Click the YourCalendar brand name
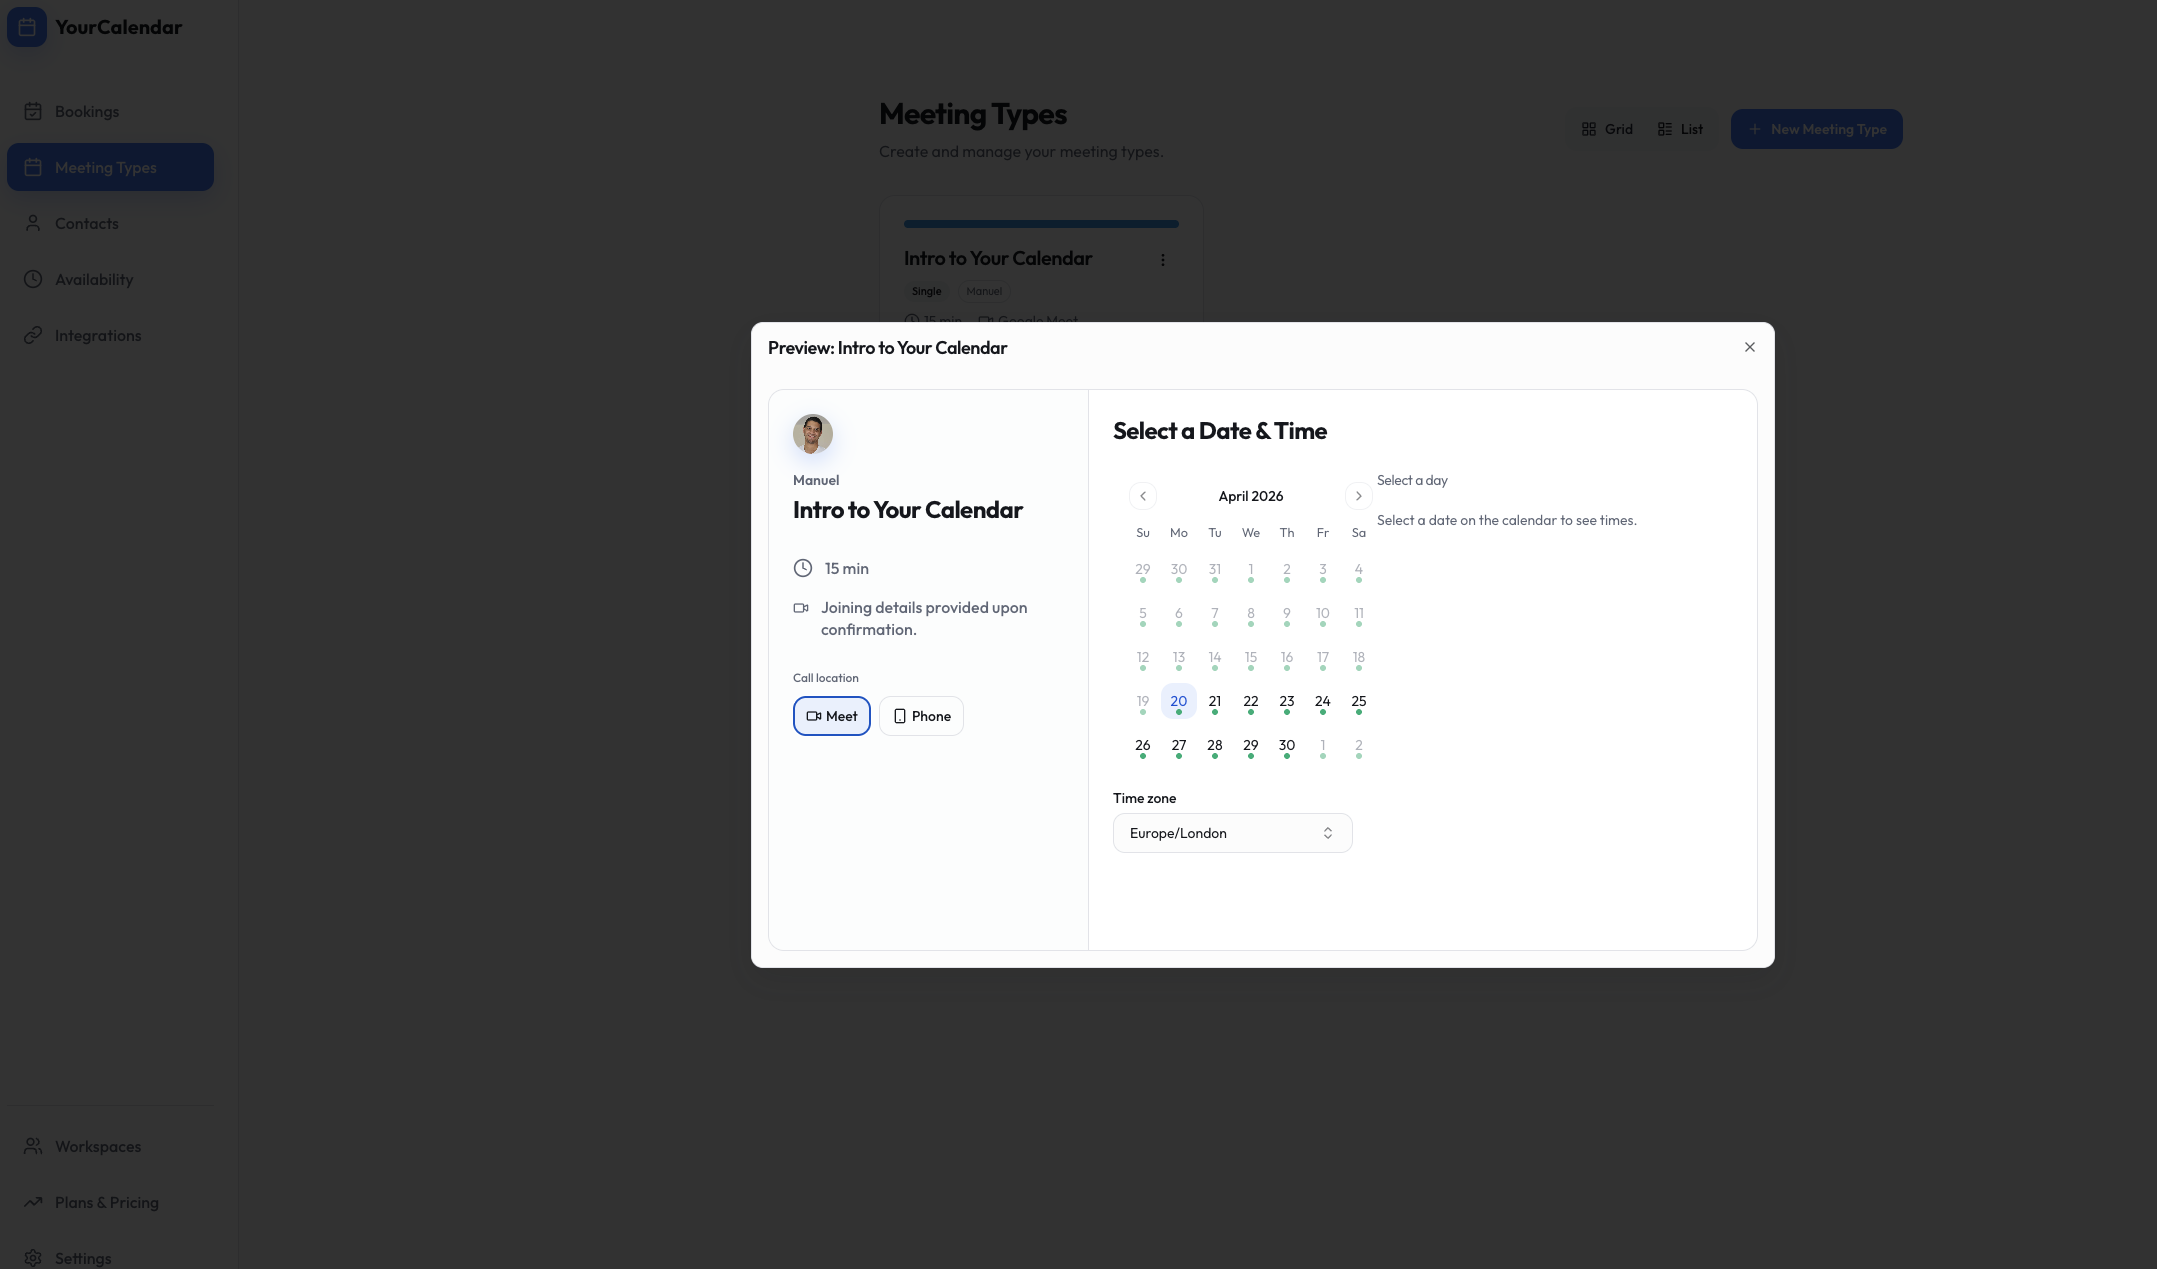This screenshot has height=1269, width=2157. pos(119,27)
